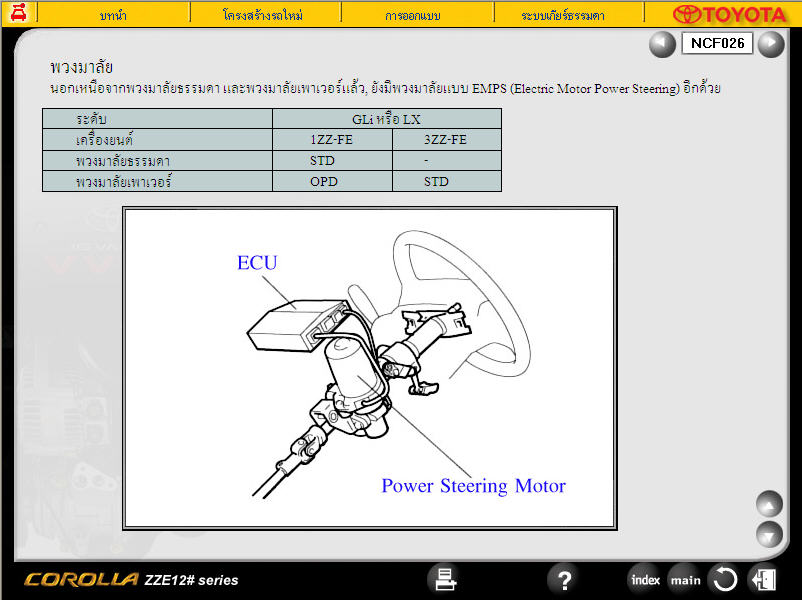Go to previous page arrow beside NCF026

(x=662, y=44)
